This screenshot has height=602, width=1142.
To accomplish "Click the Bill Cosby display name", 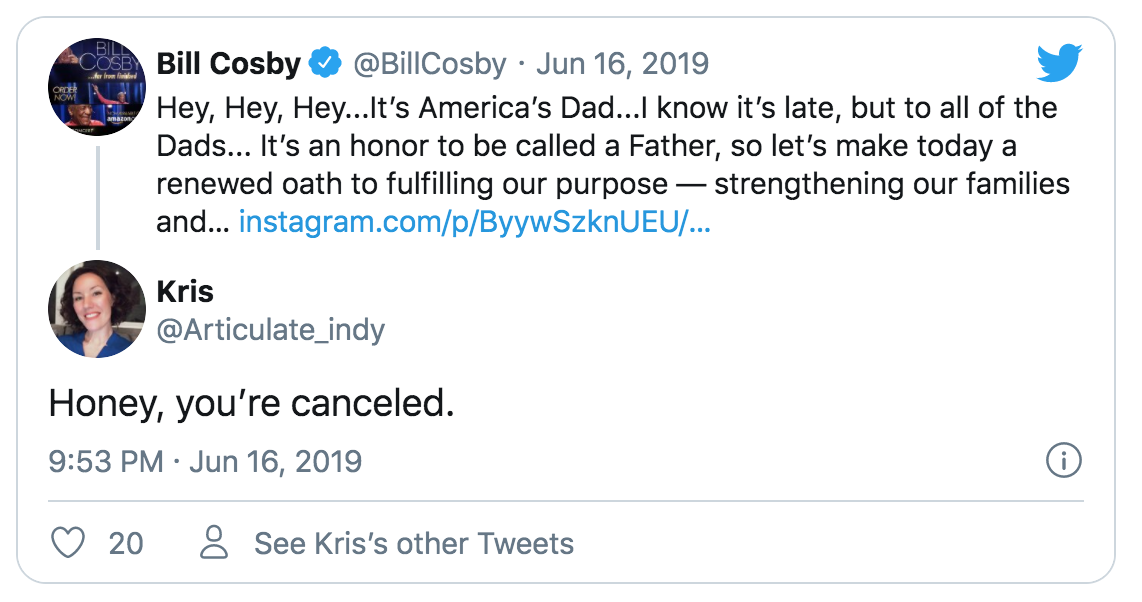I will click(x=228, y=64).
